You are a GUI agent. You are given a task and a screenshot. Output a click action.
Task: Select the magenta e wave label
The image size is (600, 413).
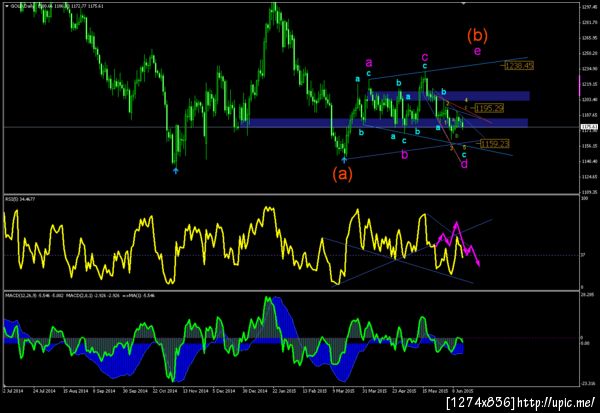pyautogui.click(x=477, y=51)
